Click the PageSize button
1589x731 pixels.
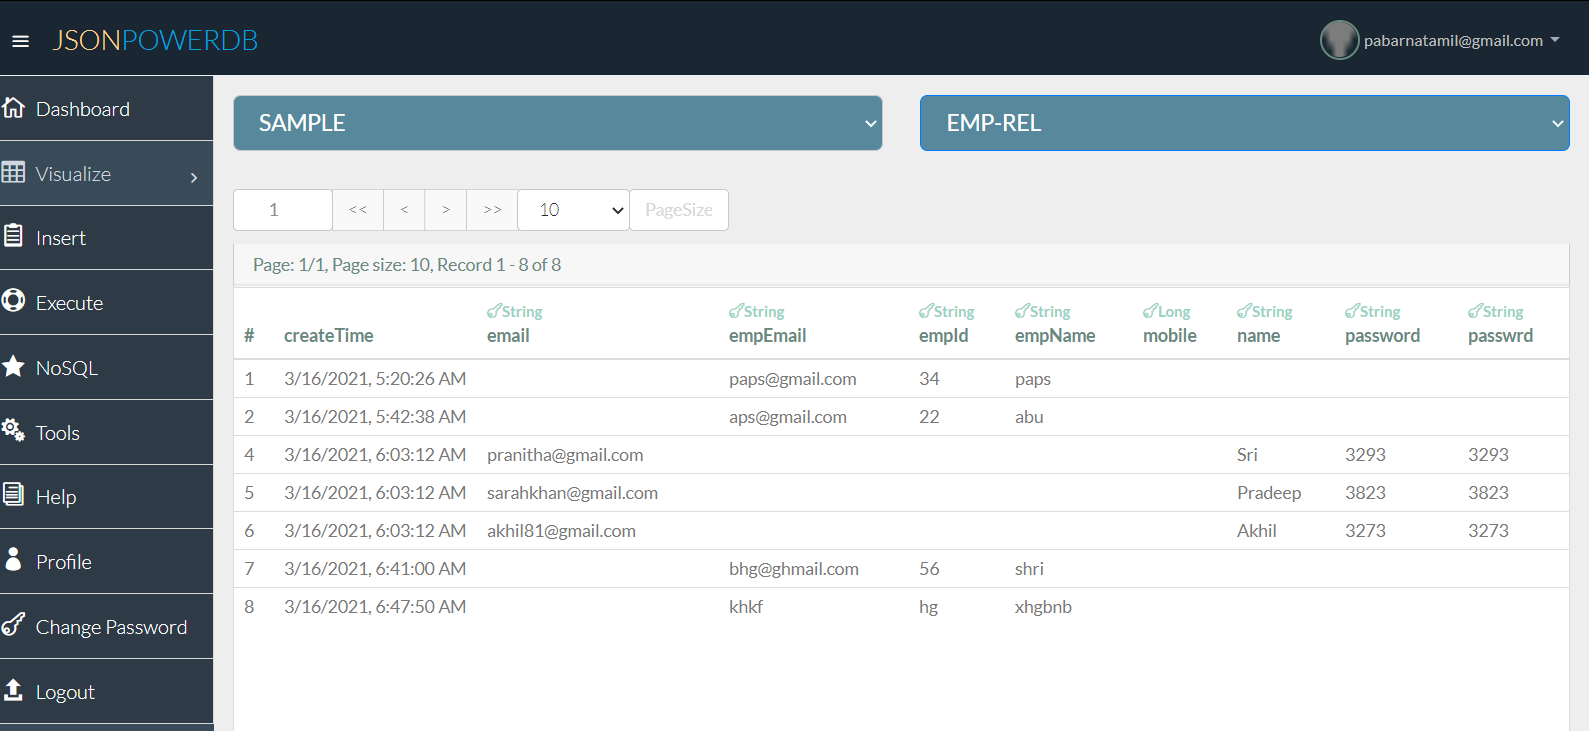pyautogui.click(x=679, y=210)
